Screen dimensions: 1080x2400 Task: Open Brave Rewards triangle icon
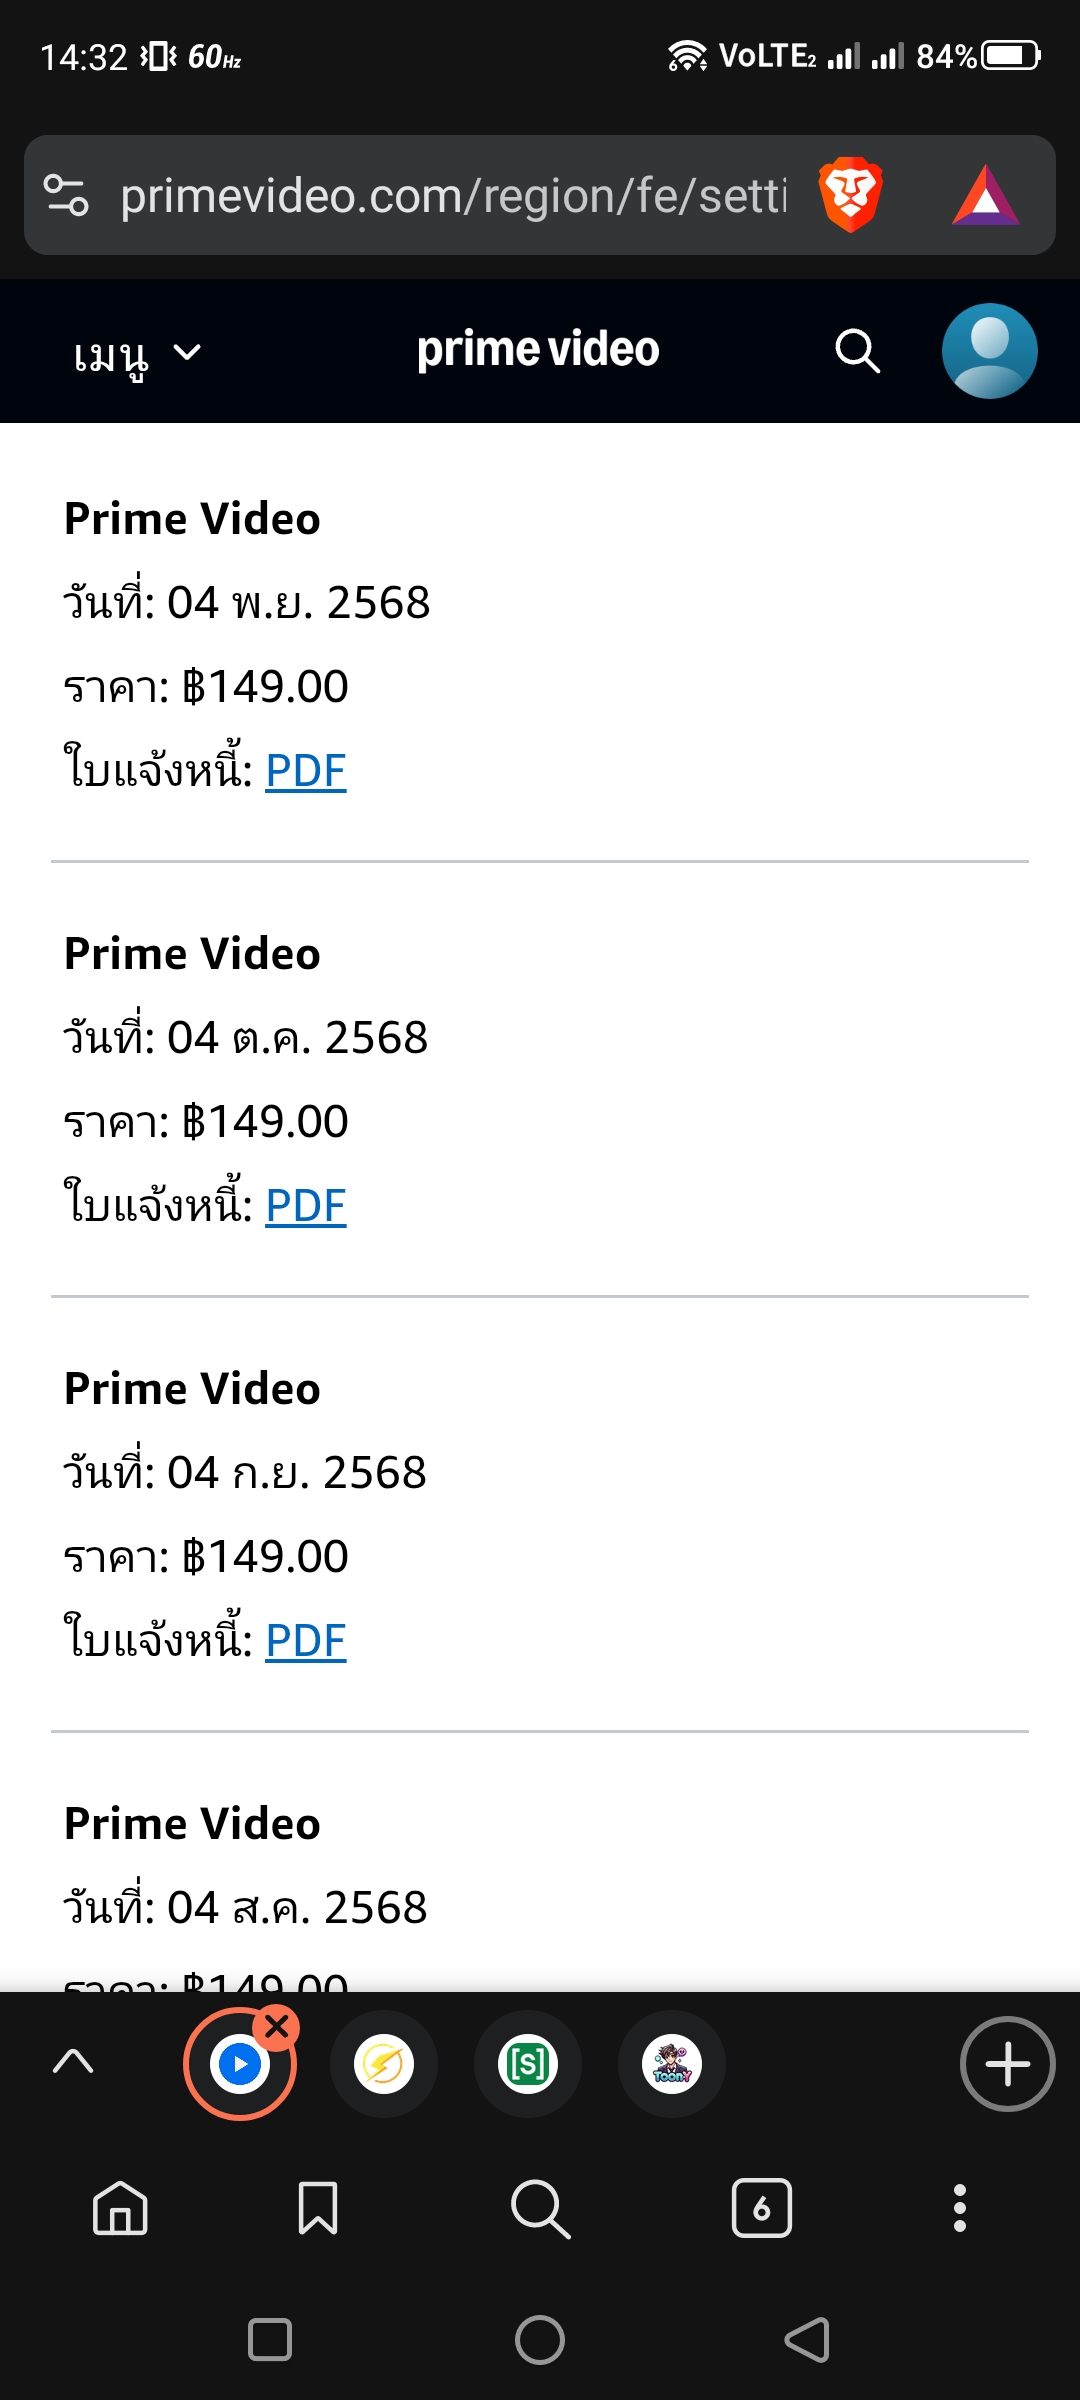[985, 195]
